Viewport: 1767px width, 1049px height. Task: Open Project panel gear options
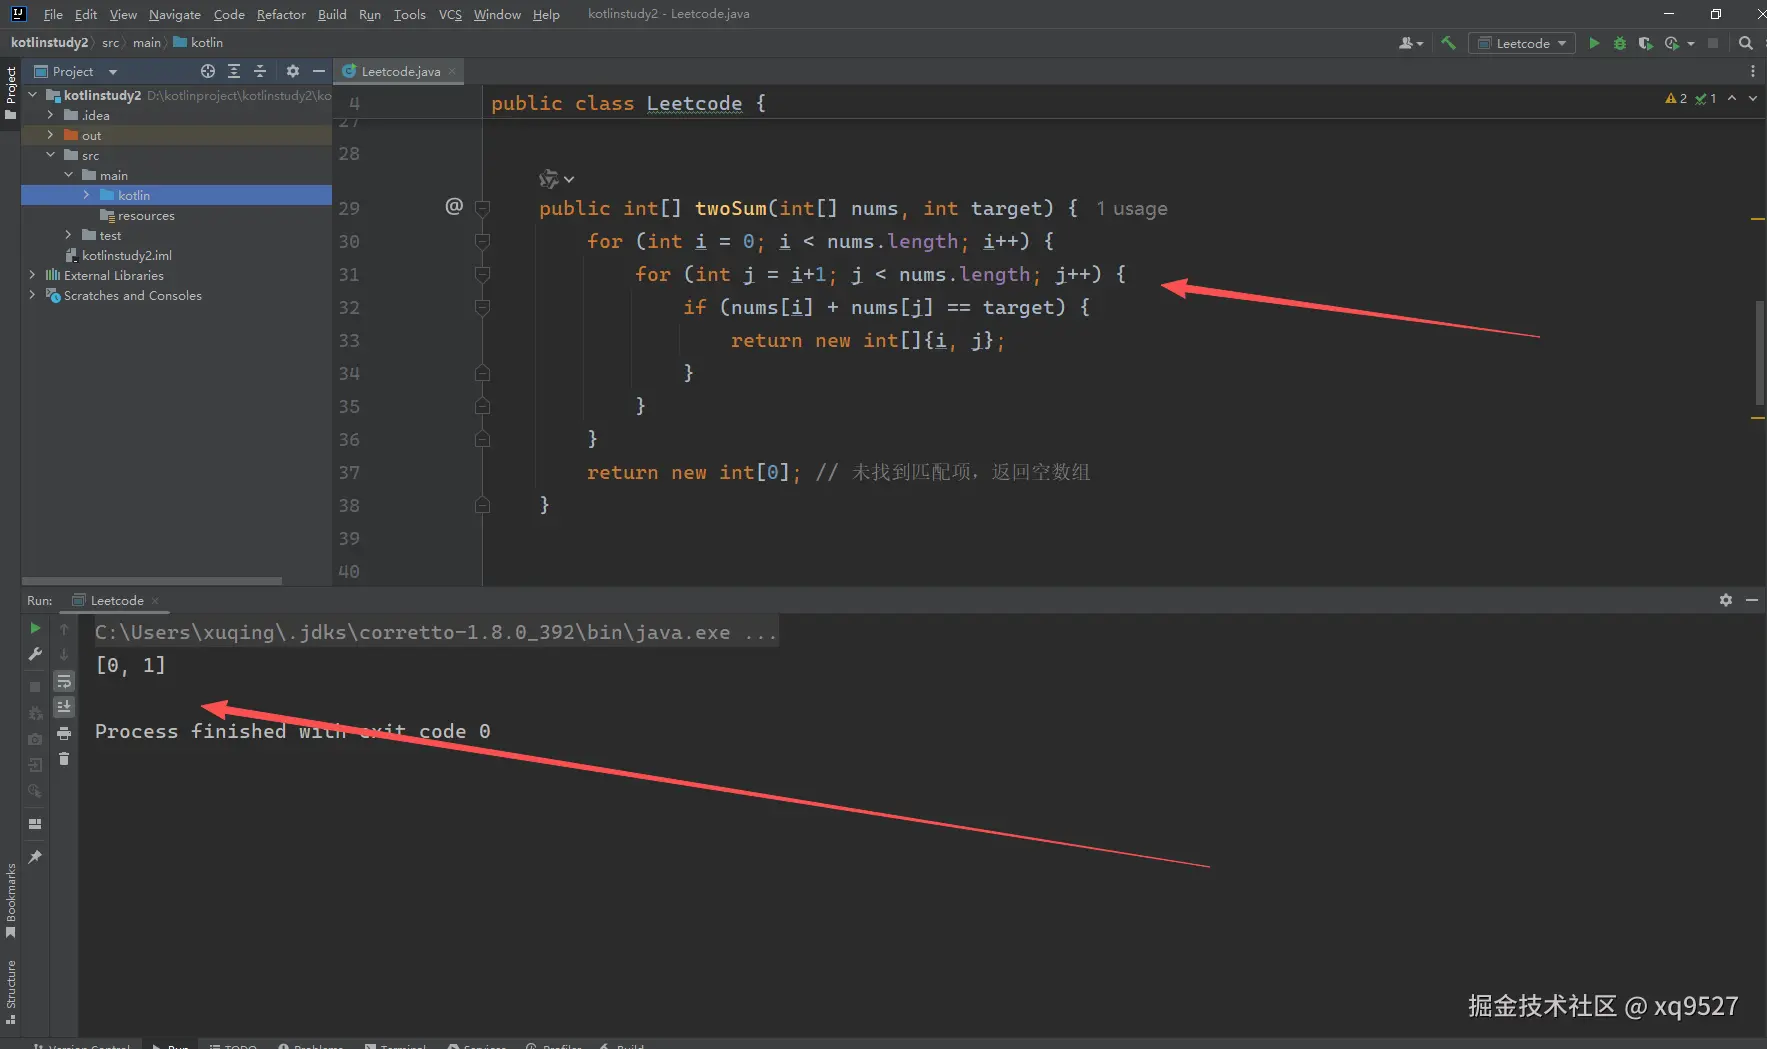coord(293,71)
